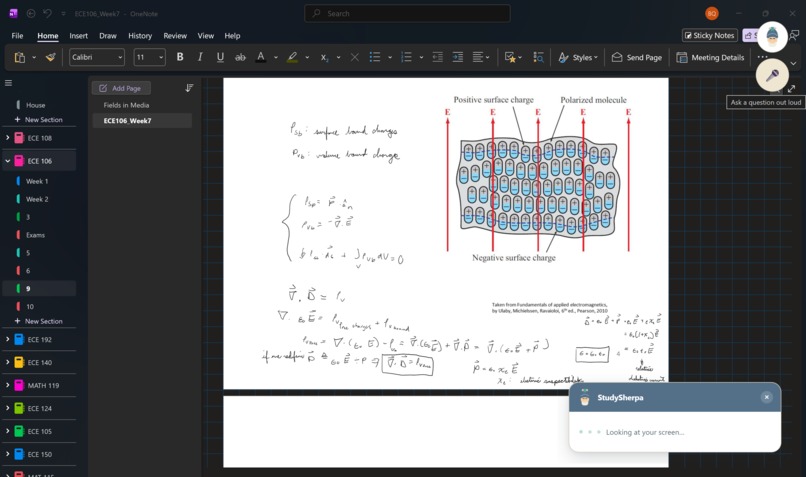The height and width of the screenshot is (477, 806).
Task: Close the StudySherpa popup
Action: coord(766,397)
